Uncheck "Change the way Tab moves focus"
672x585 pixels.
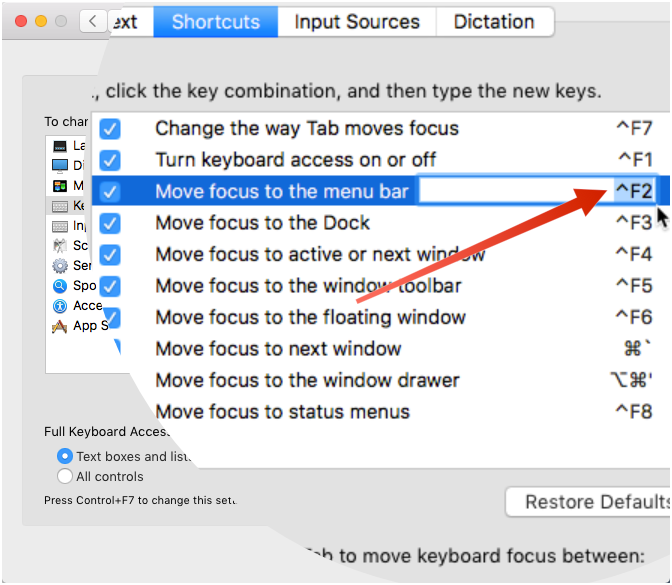click(x=110, y=128)
